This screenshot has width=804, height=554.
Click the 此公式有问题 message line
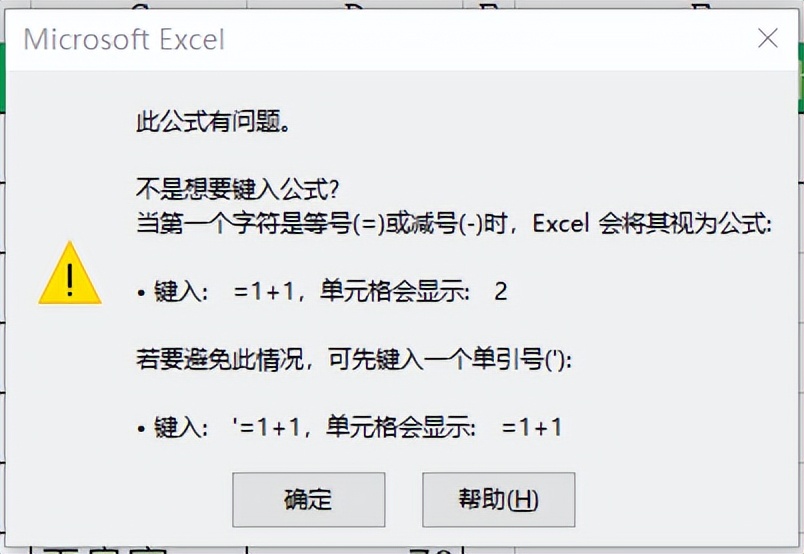(213, 122)
